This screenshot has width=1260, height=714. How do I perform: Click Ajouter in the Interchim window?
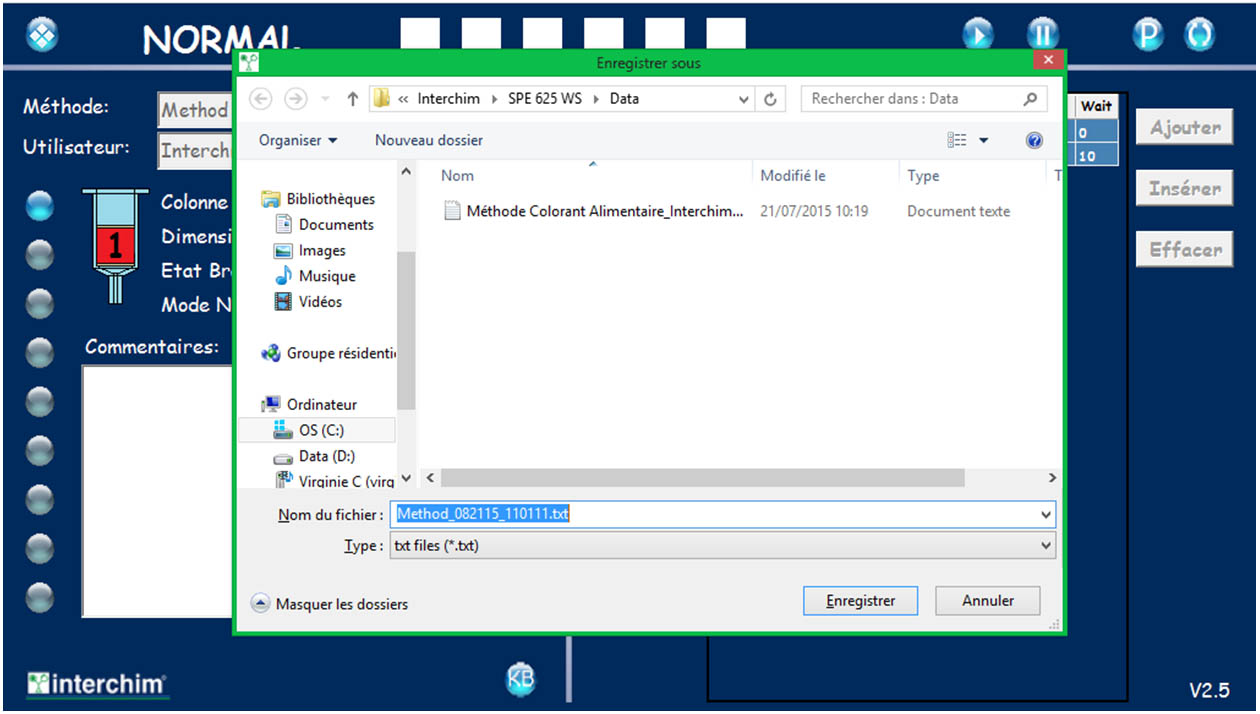[x=1184, y=128]
